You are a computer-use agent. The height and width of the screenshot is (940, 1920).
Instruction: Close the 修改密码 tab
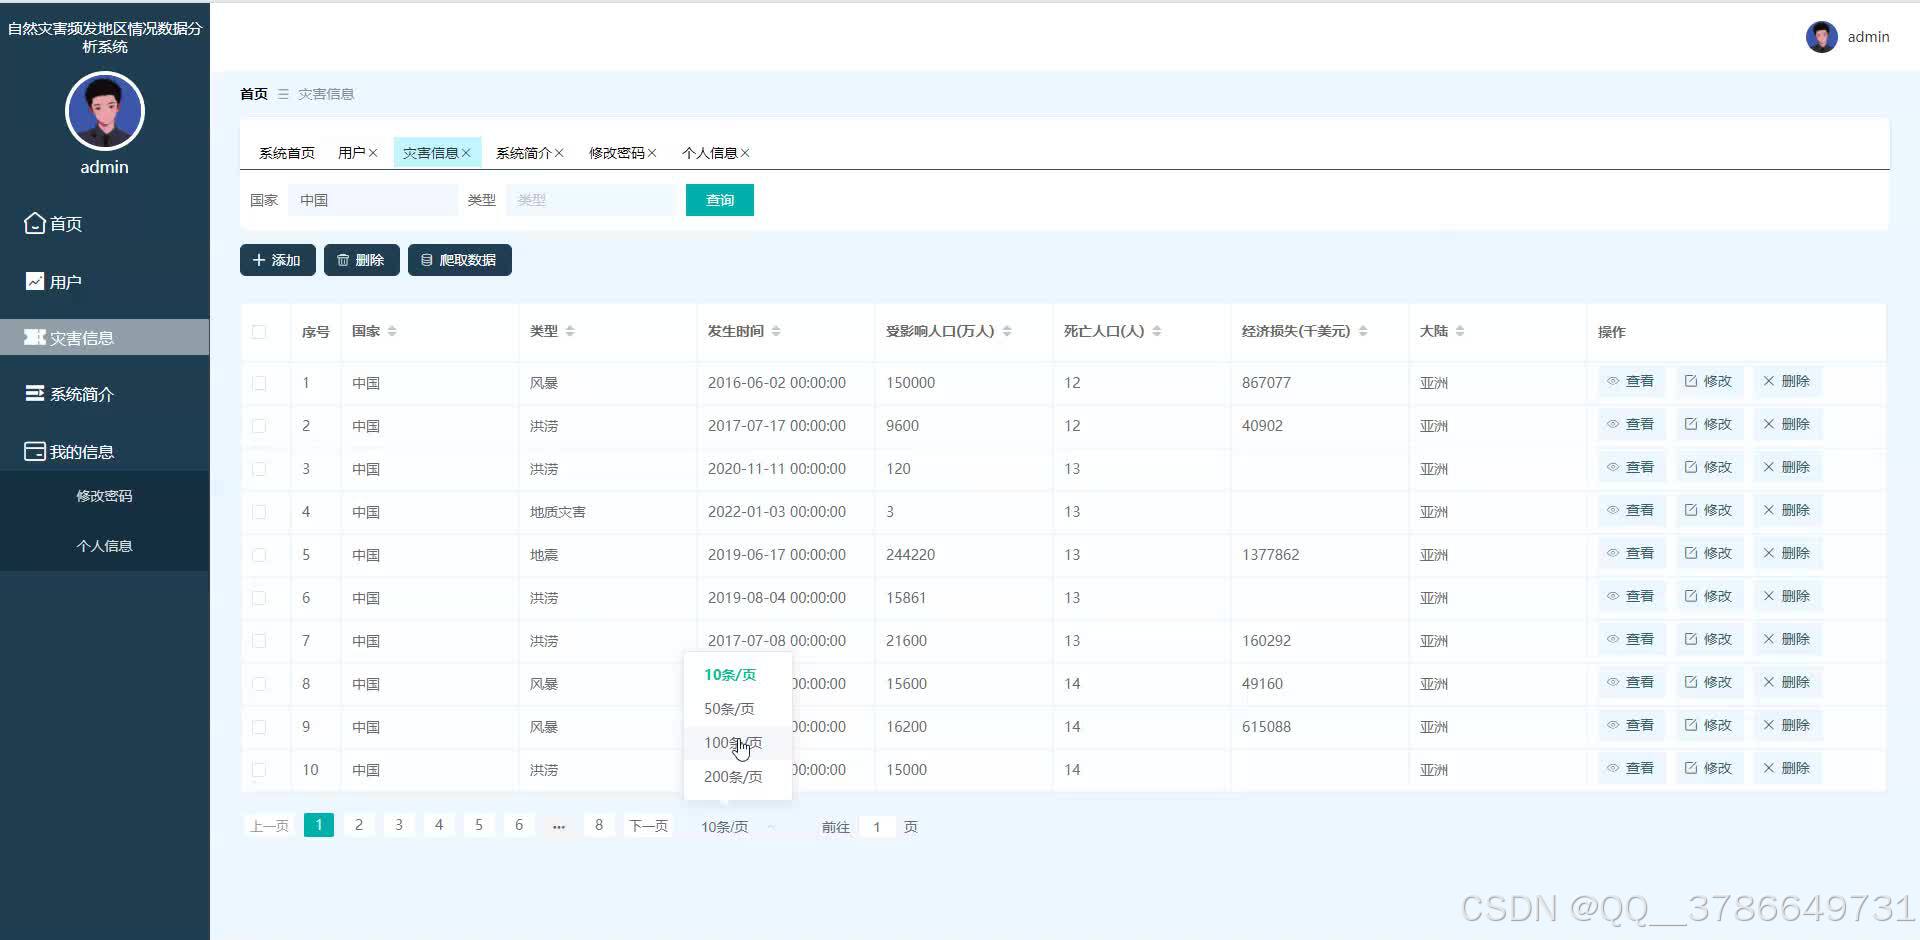click(x=652, y=153)
